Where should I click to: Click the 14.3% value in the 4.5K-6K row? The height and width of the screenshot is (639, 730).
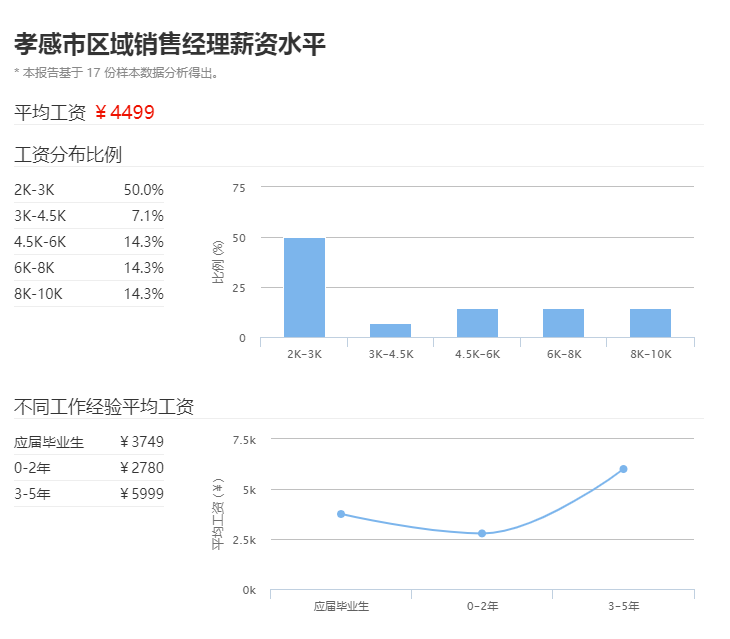tap(144, 242)
